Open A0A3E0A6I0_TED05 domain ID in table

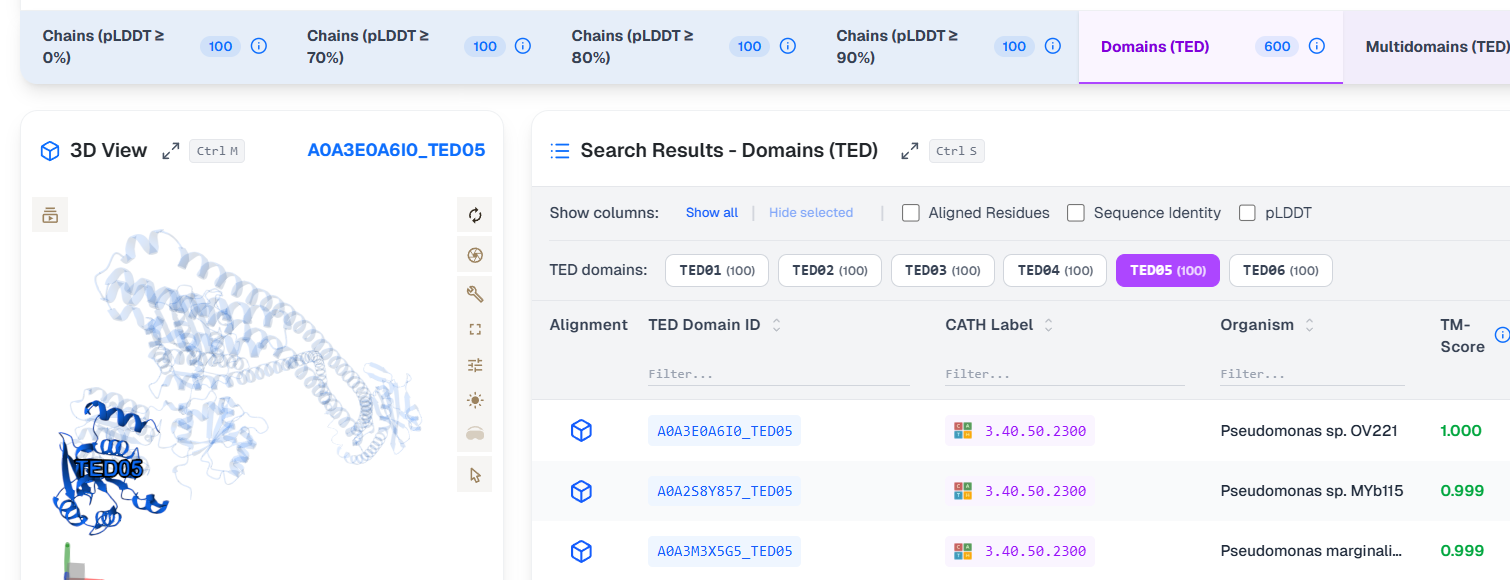pyautogui.click(x=724, y=431)
